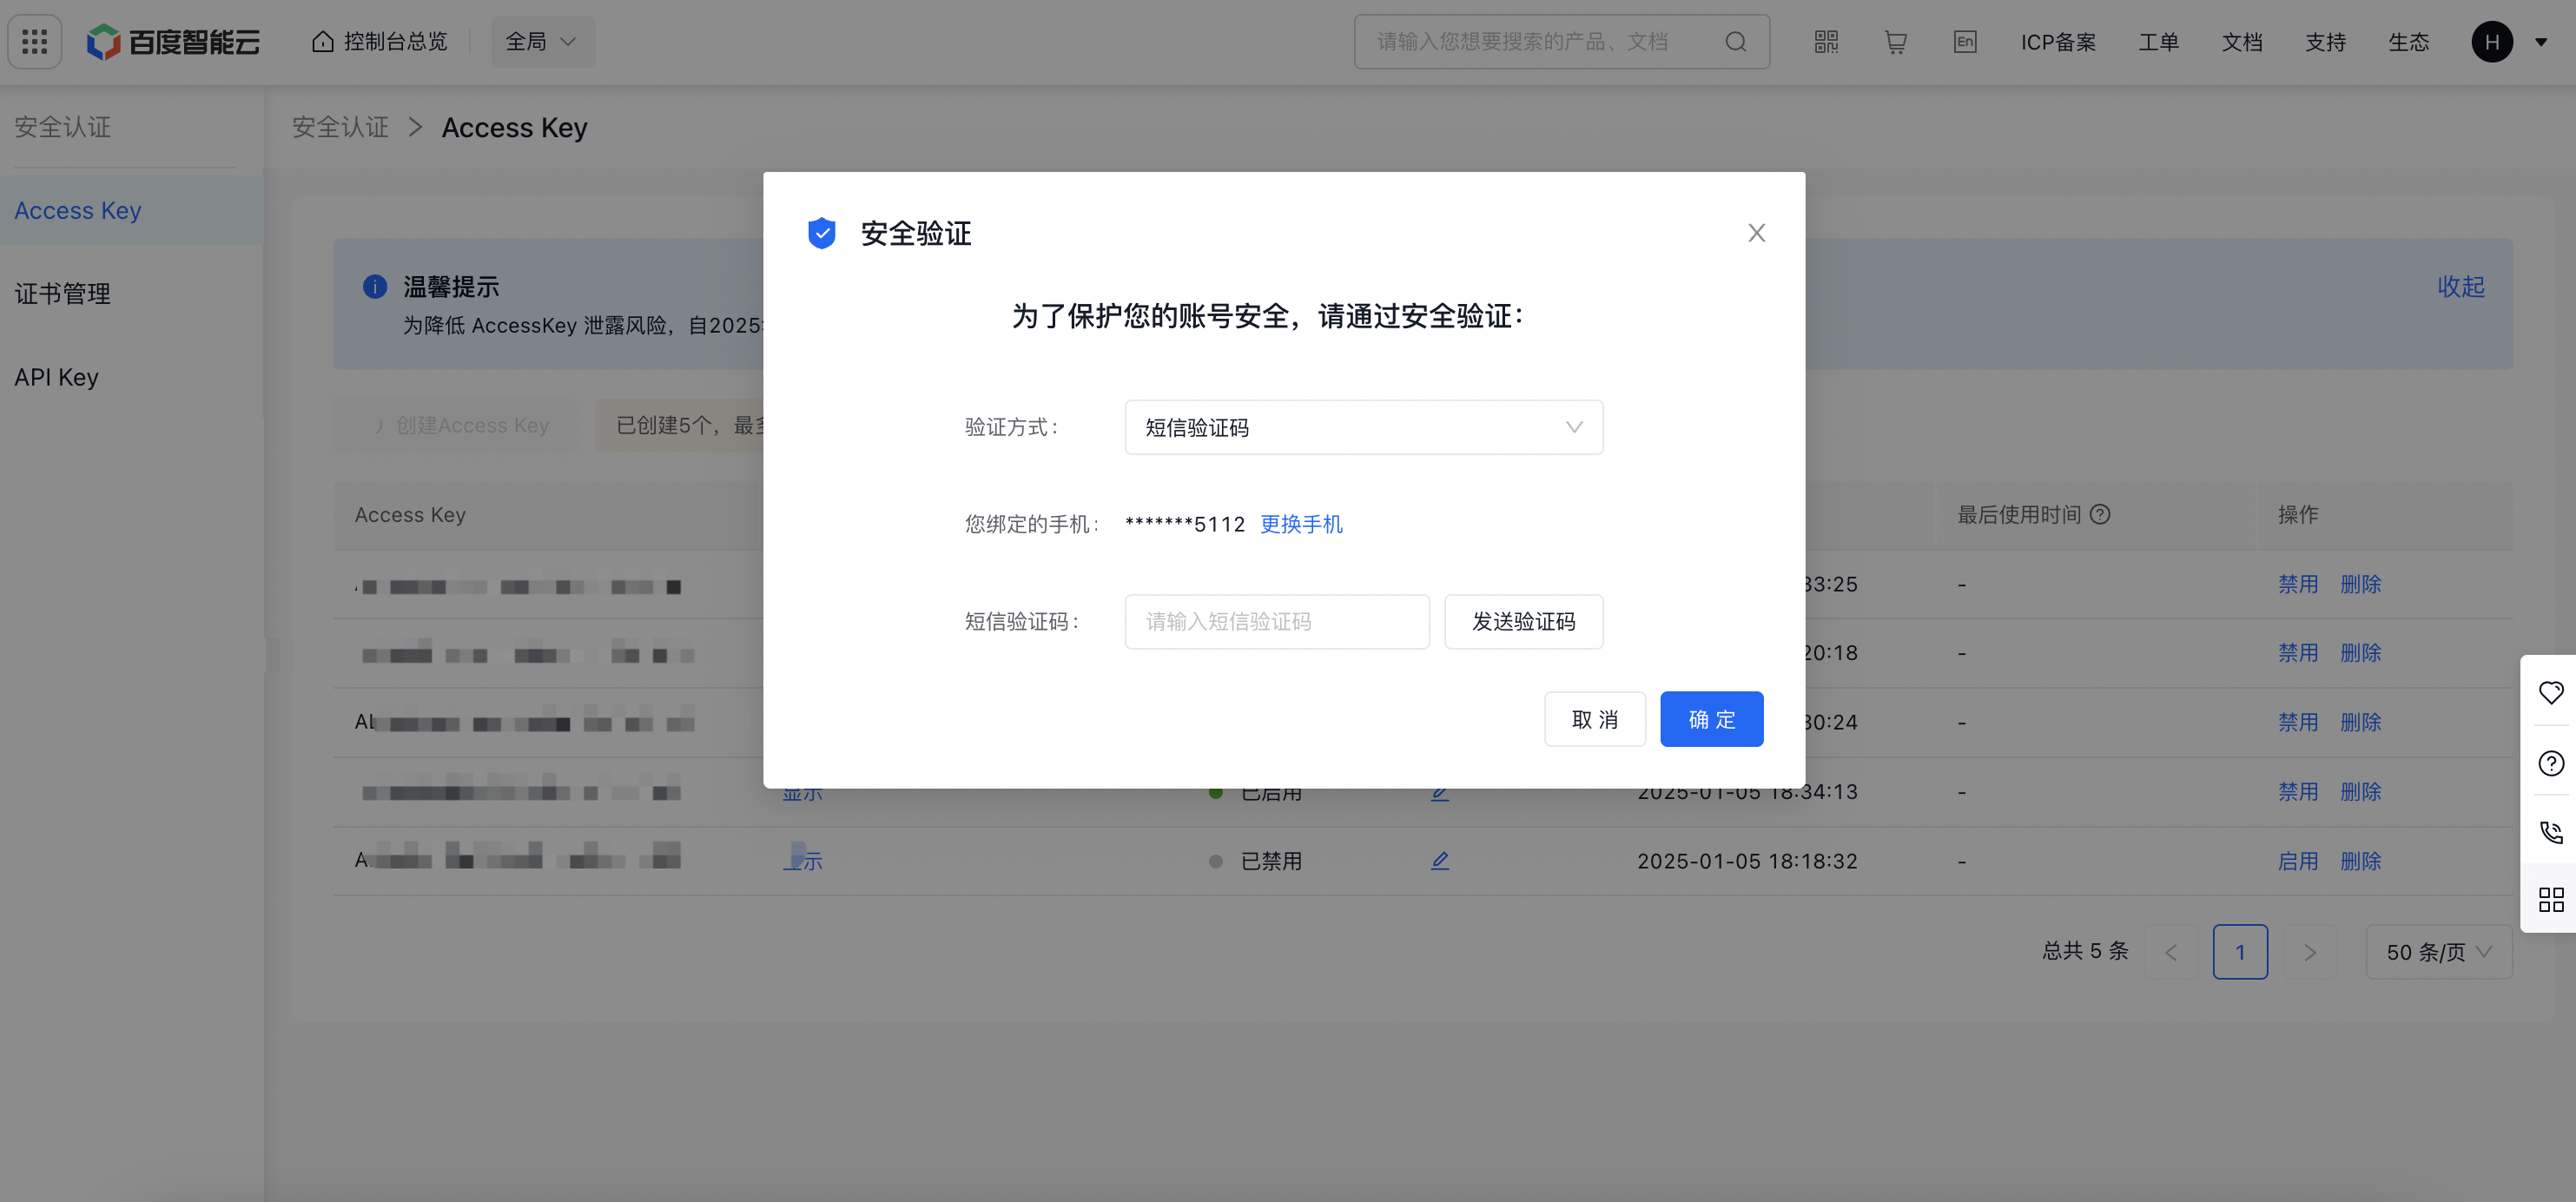2576x1202 pixels.
Task: Click the 操作 column header
Action: tap(2297, 515)
